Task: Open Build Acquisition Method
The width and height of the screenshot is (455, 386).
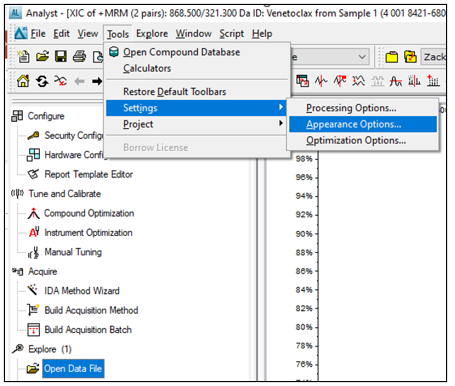Action: click(x=91, y=310)
